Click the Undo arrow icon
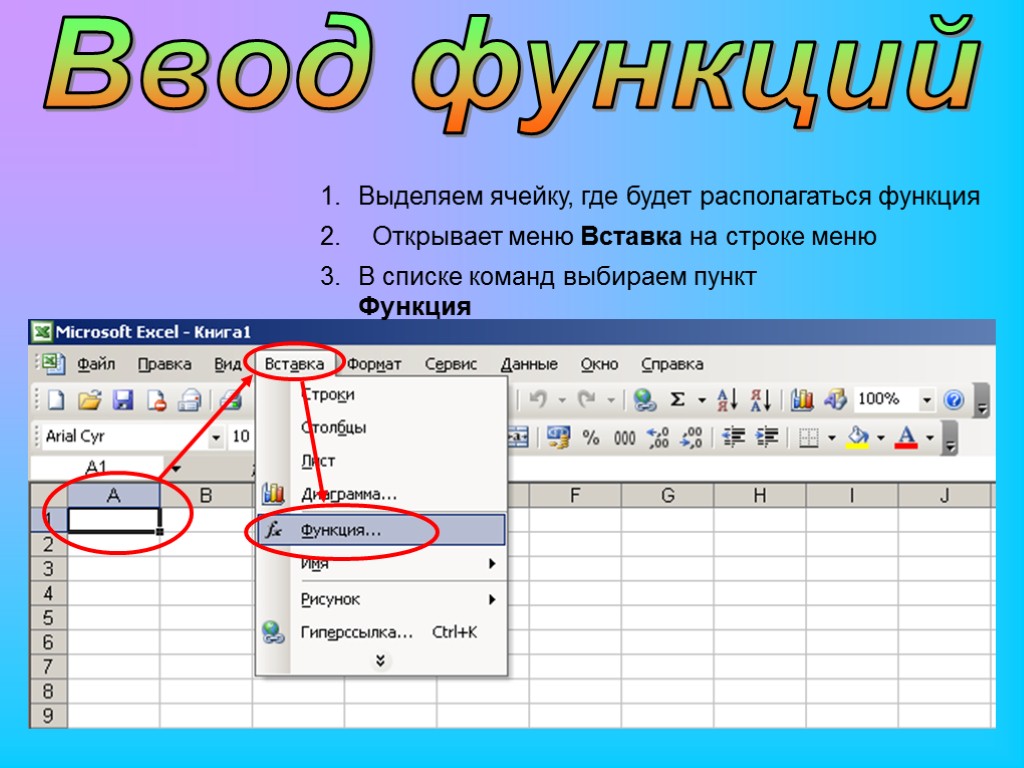 (x=537, y=398)
